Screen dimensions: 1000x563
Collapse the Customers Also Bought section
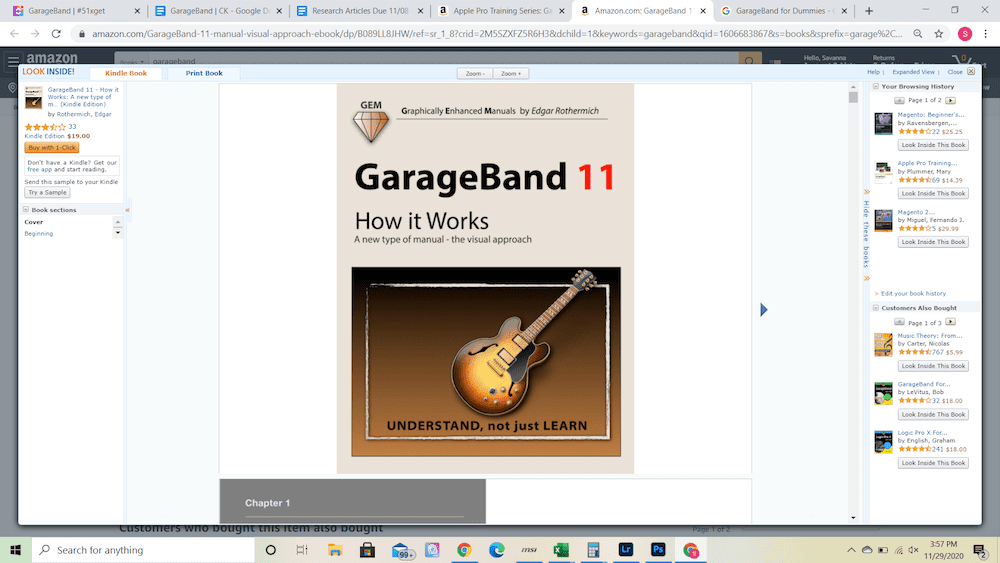click(x=876, y=307)
